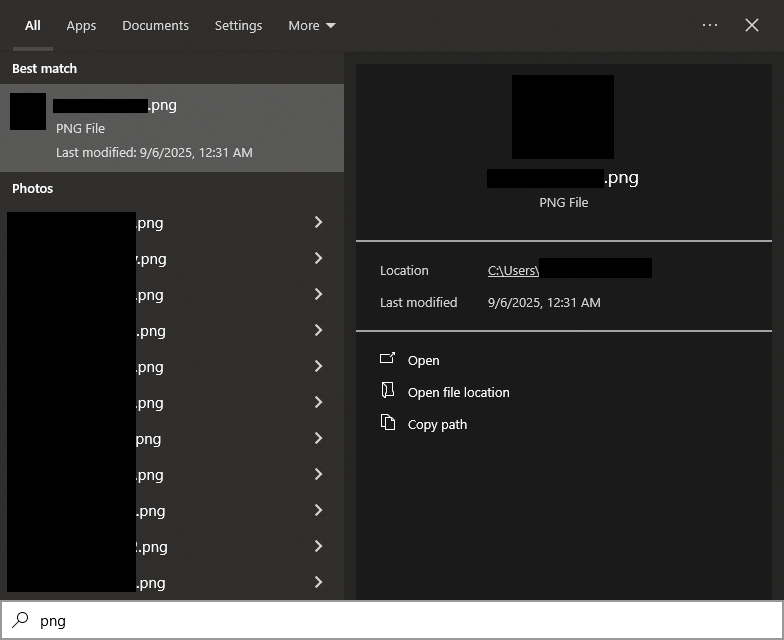Click the PNG File label in preview pane

(564, 202)
